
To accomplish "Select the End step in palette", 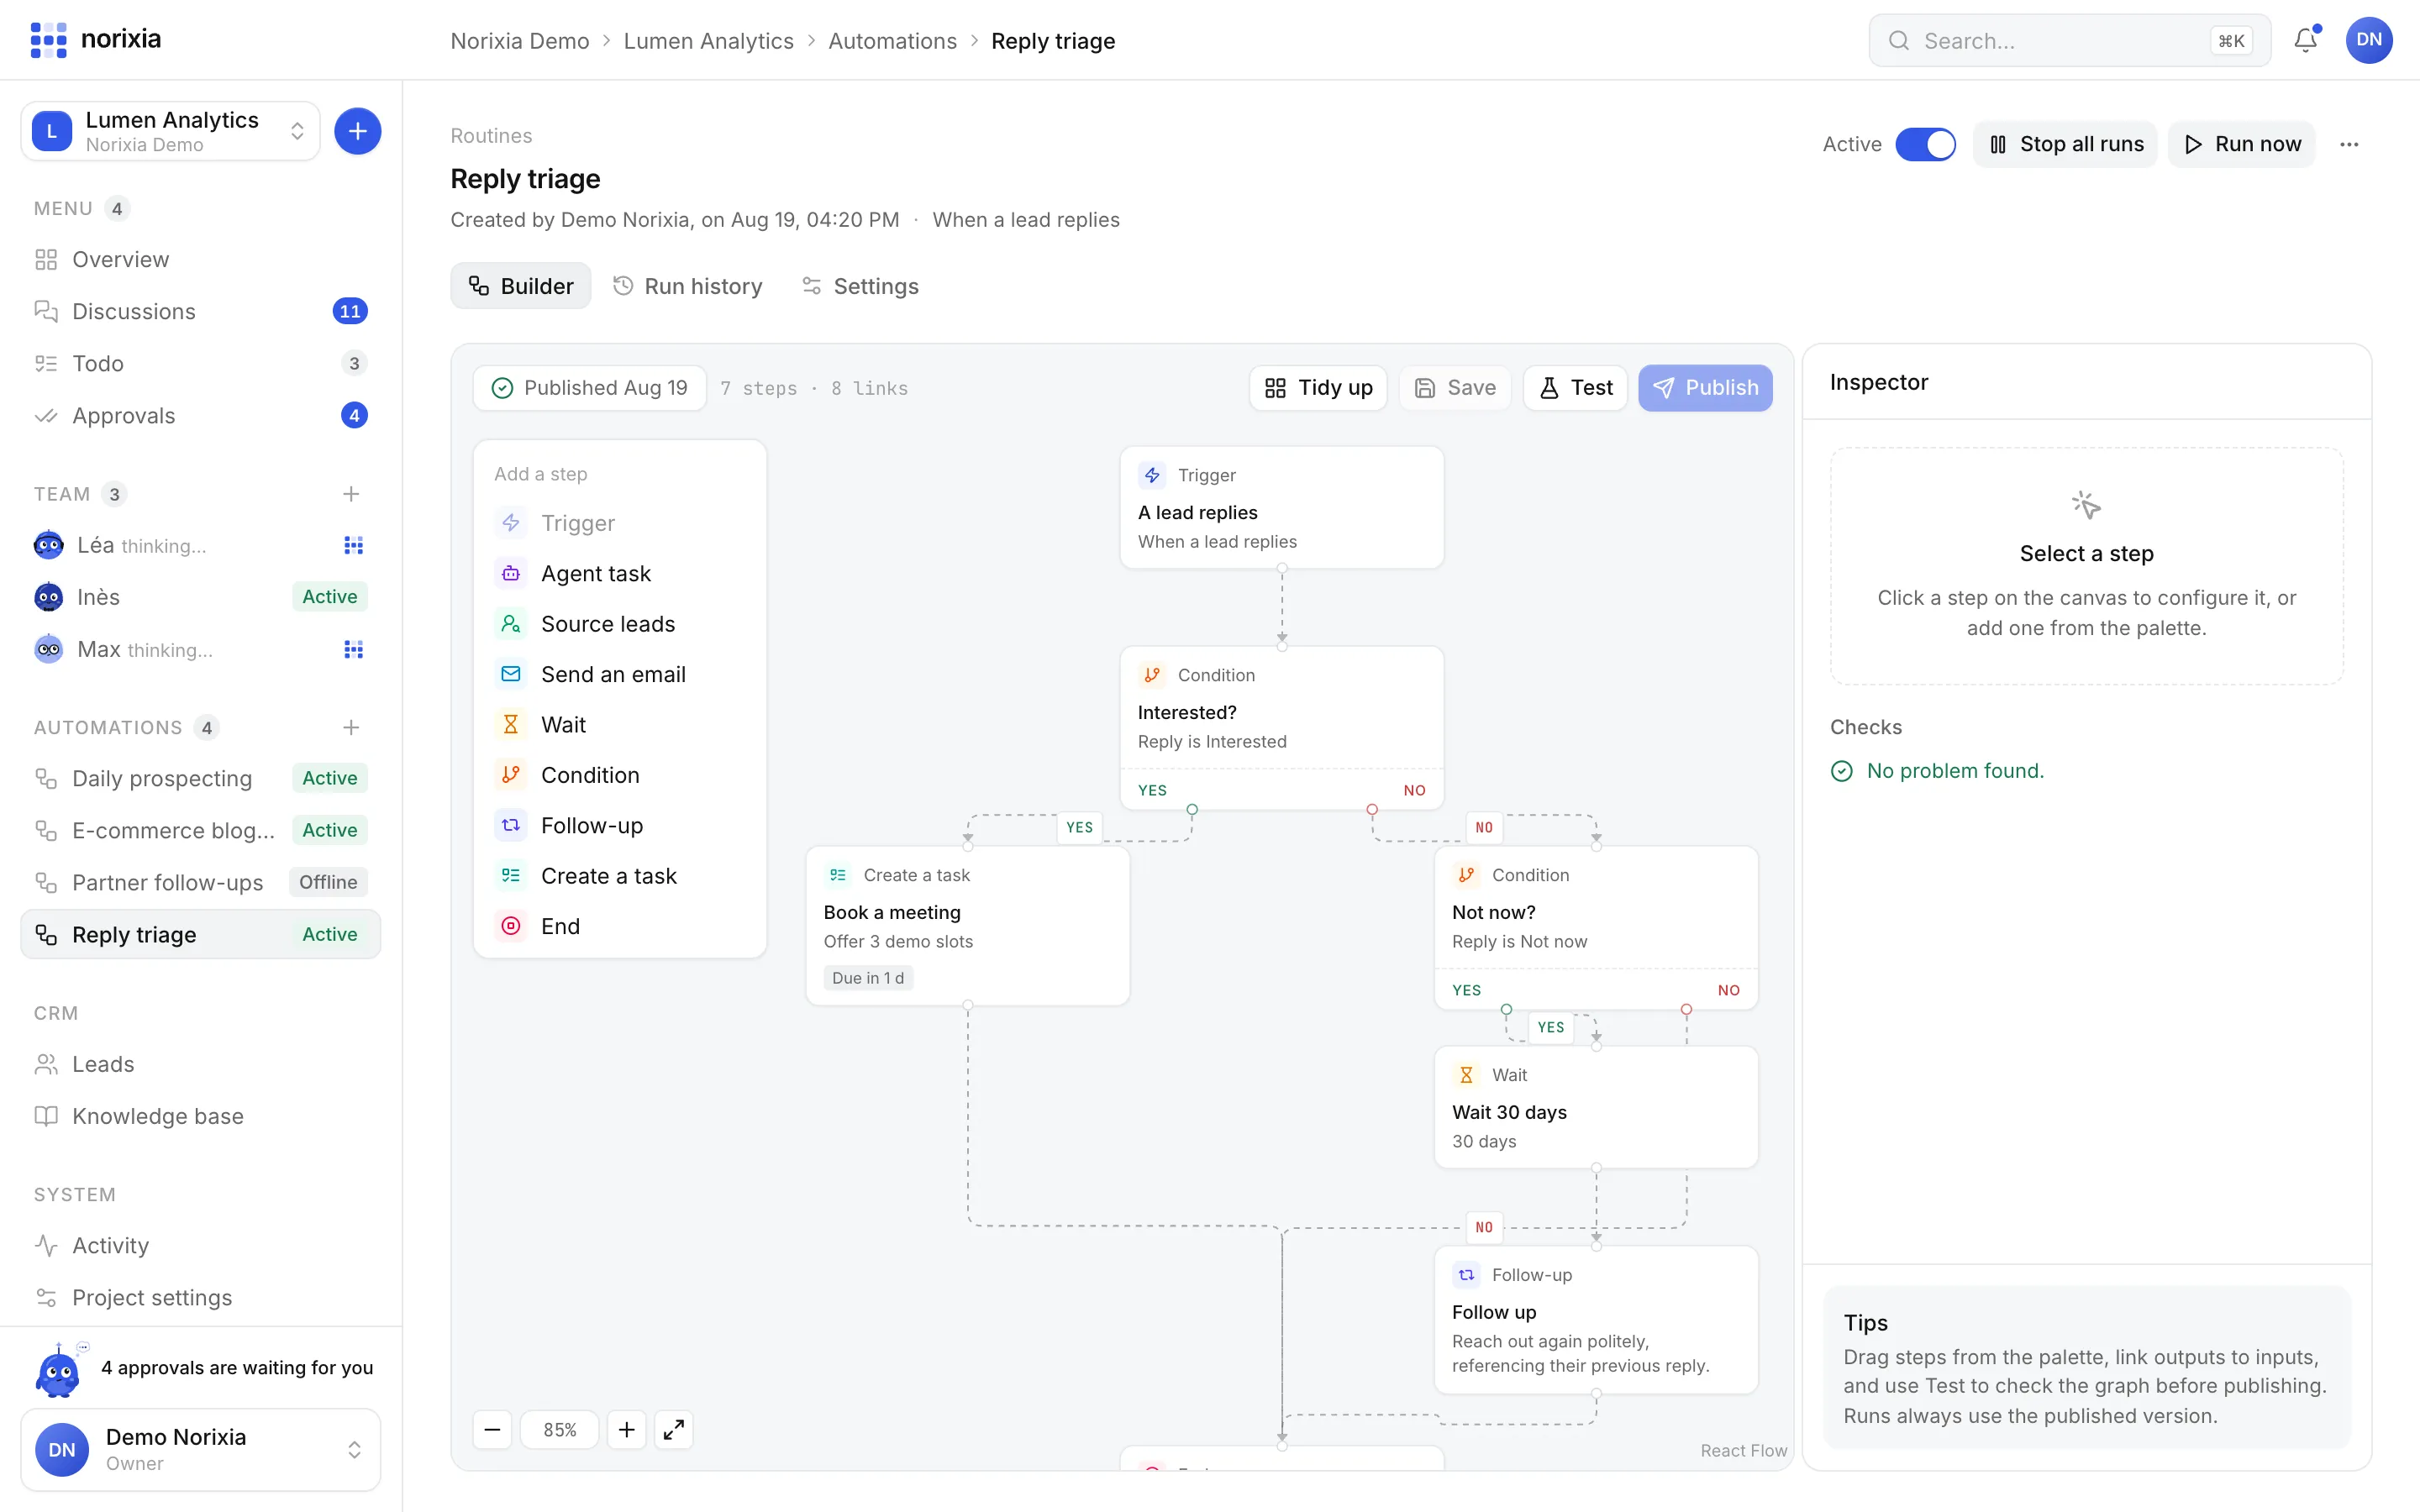I will [620, 926].
